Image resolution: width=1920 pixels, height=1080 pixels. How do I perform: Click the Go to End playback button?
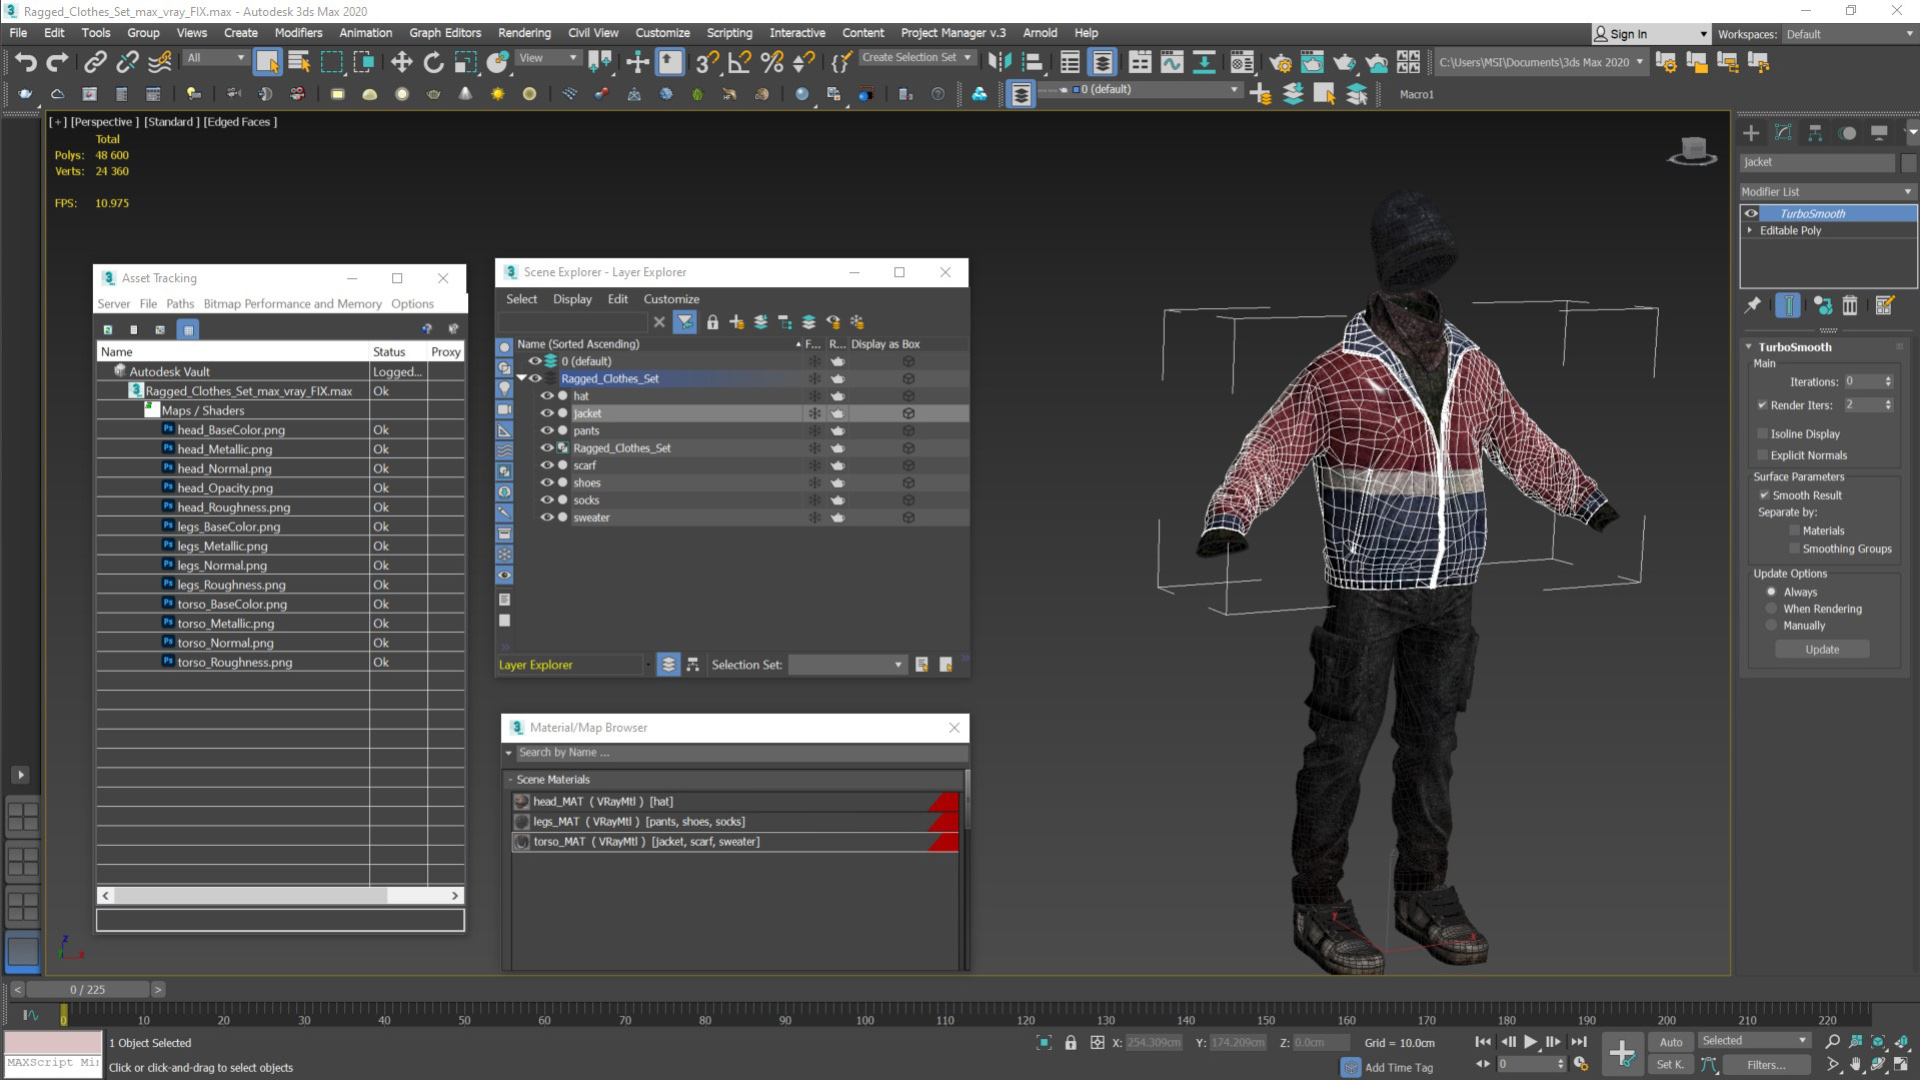[x=1579, y=1042]
